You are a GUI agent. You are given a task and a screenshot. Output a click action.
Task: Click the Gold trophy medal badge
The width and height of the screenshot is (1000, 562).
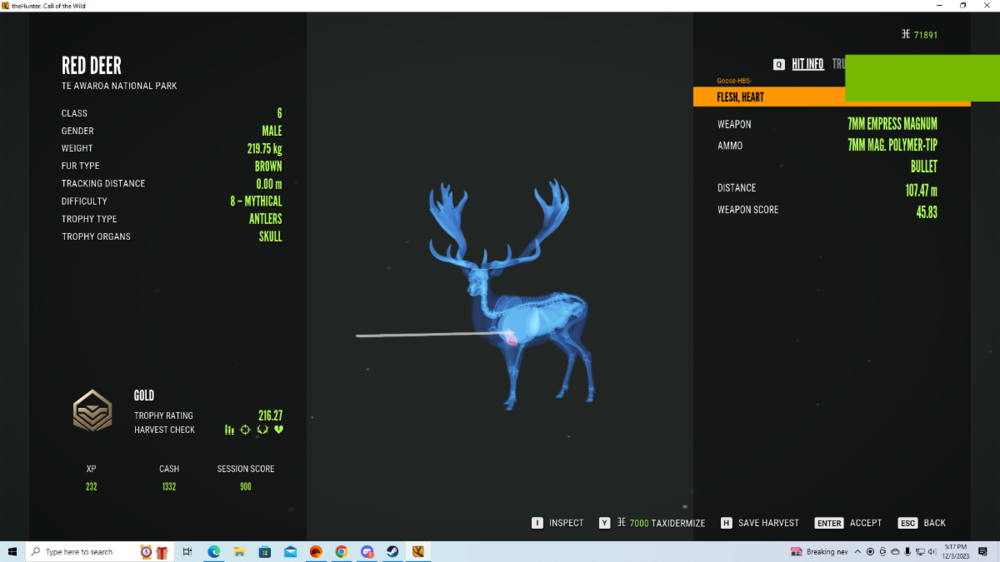pyautogui.click(x=92, y=410)
